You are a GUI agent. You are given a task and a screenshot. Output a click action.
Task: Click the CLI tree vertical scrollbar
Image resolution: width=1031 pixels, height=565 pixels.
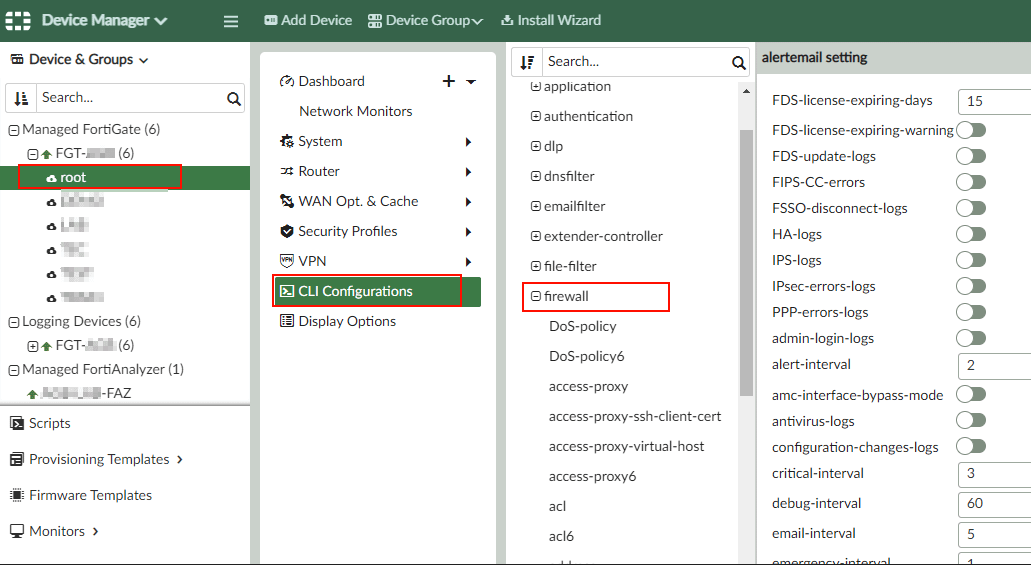746,263
